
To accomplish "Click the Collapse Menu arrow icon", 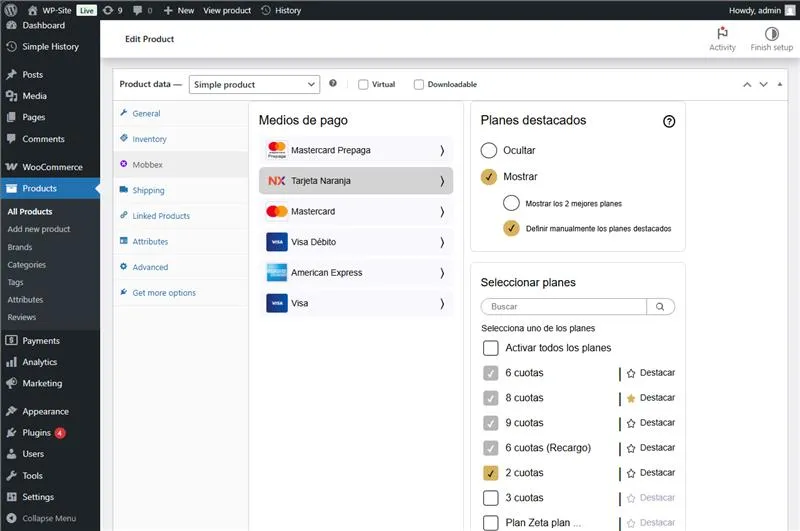I will (11, 518).
